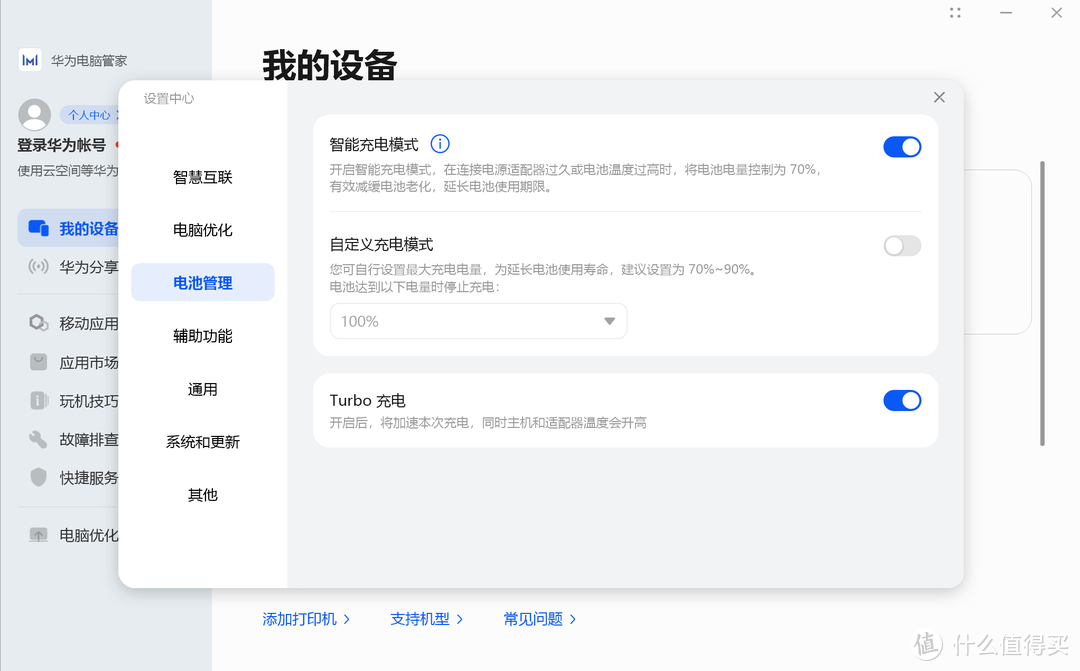The width and height of the screenshot is (1080, 671).
Task: Click 登录华为帐号 text
Action: 61,145
